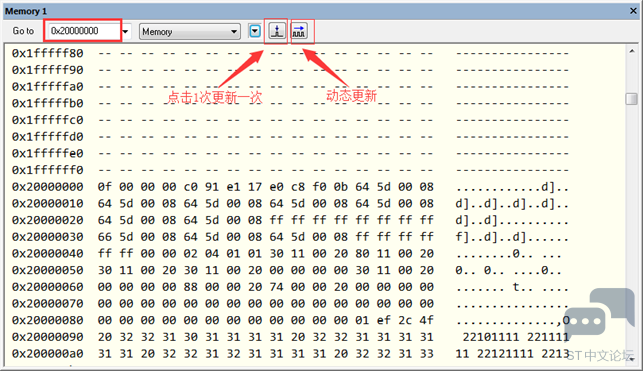Open the blue context menu dropdown icon
Viewport: 643px width, 371px height.
[255, 31]
